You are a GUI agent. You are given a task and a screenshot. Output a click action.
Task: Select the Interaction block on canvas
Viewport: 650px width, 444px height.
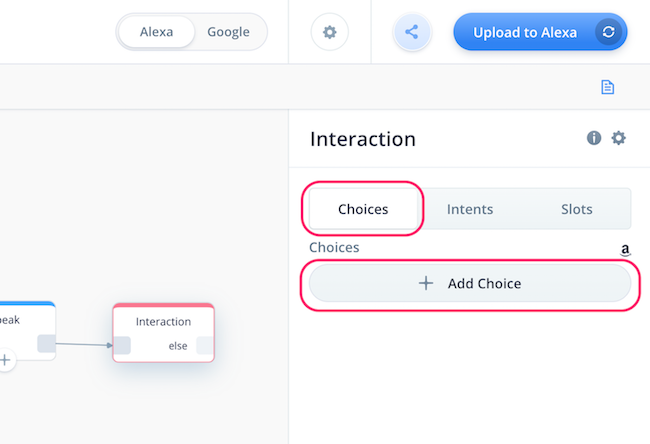click(163, 332)
